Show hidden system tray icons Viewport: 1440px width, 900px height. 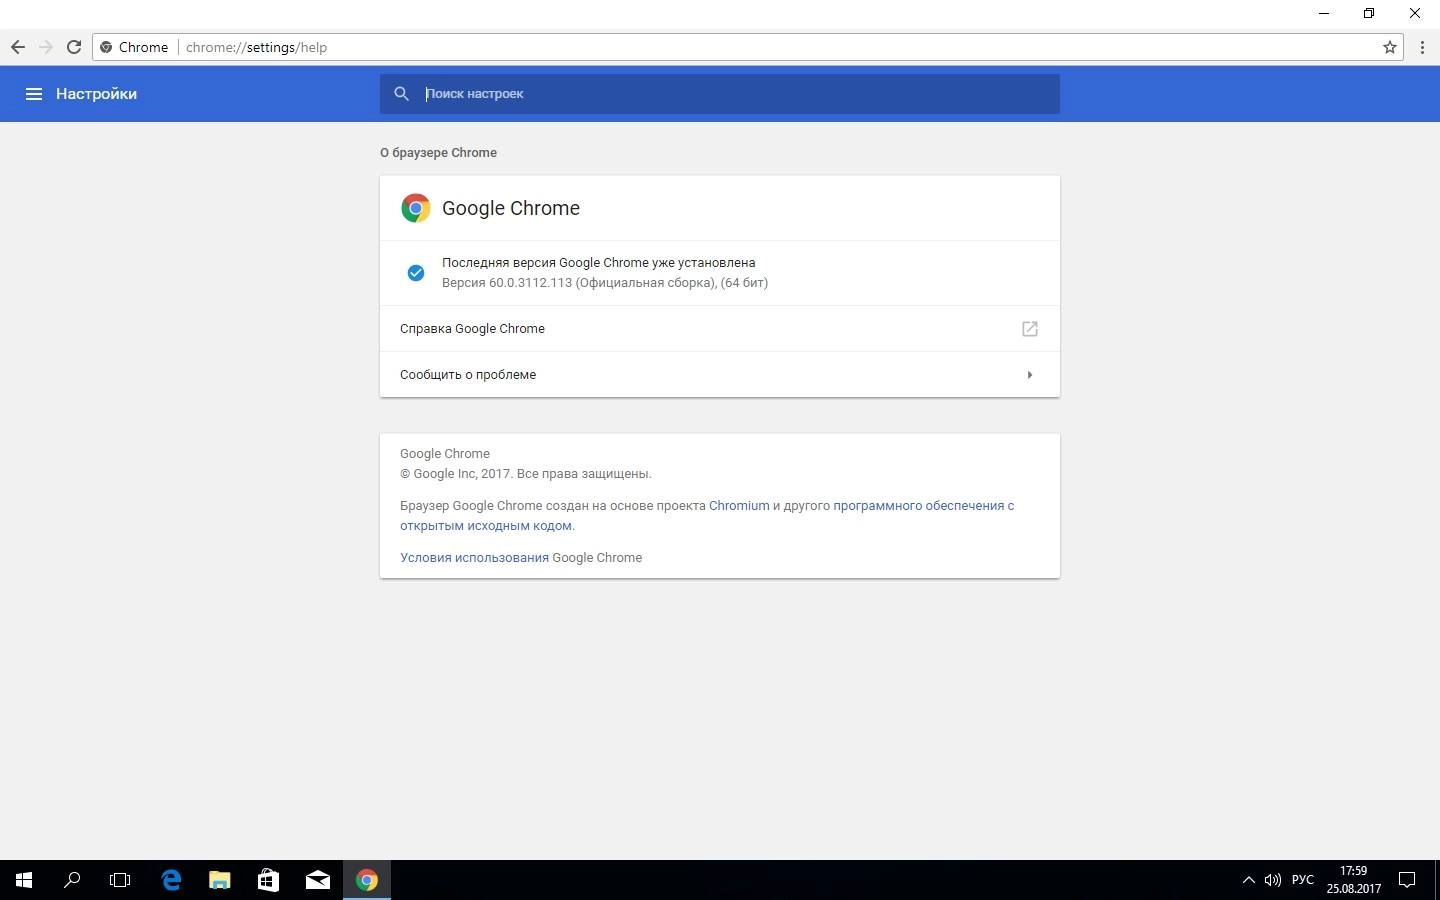pos(1248,880)
